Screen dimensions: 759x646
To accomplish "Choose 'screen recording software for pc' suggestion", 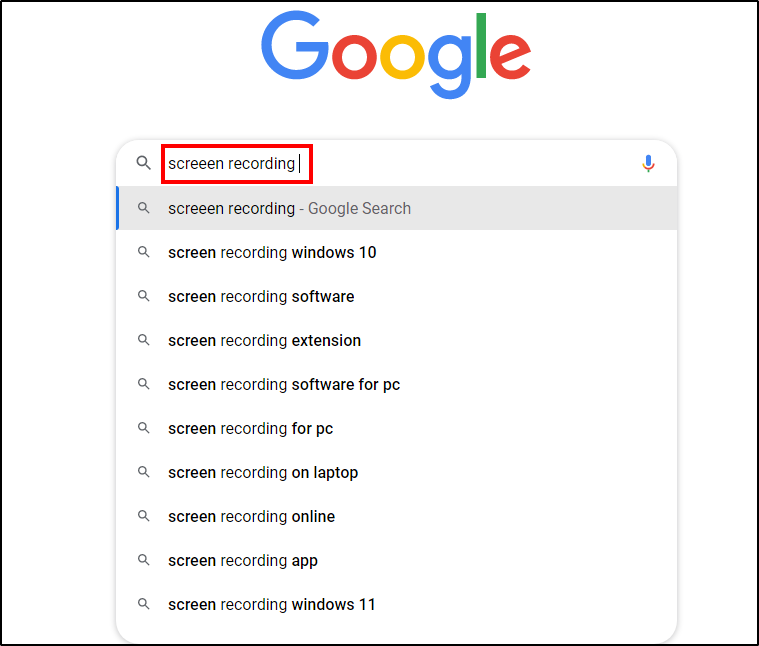I will coord(284,385).
